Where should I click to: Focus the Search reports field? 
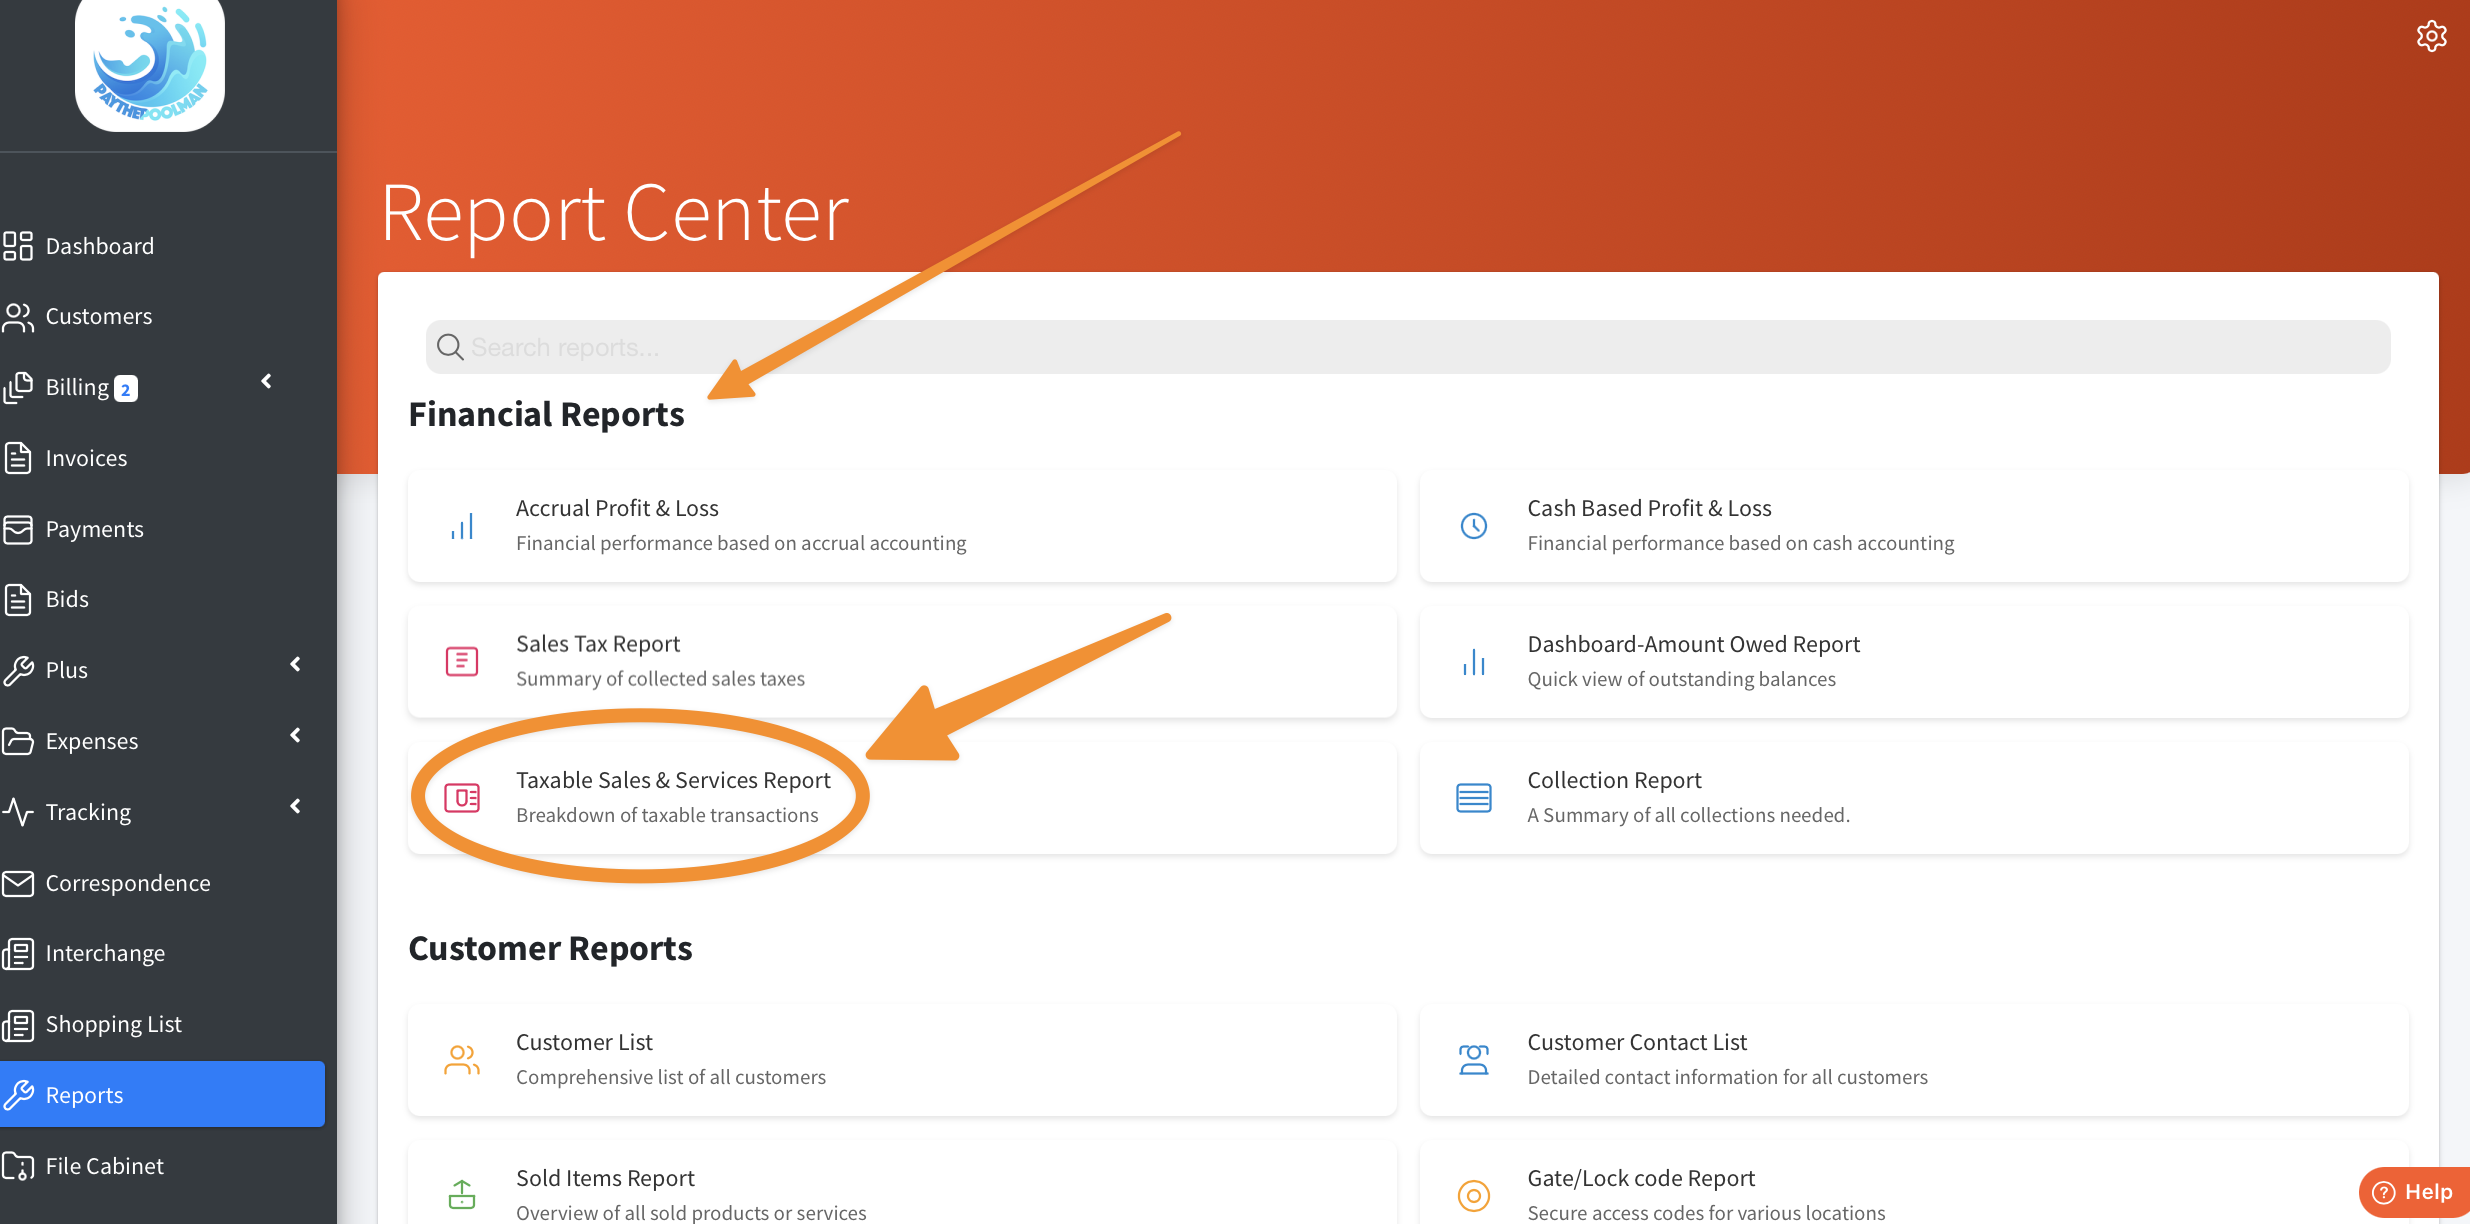[x=1400, y=347]
